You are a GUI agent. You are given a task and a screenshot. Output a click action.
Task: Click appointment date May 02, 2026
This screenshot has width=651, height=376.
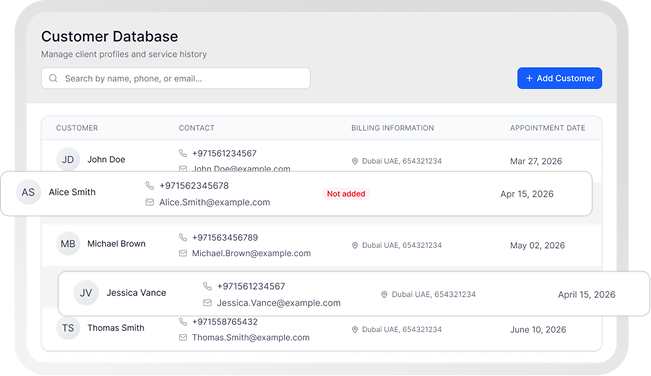pyautogui.click(x=537, y=246)
